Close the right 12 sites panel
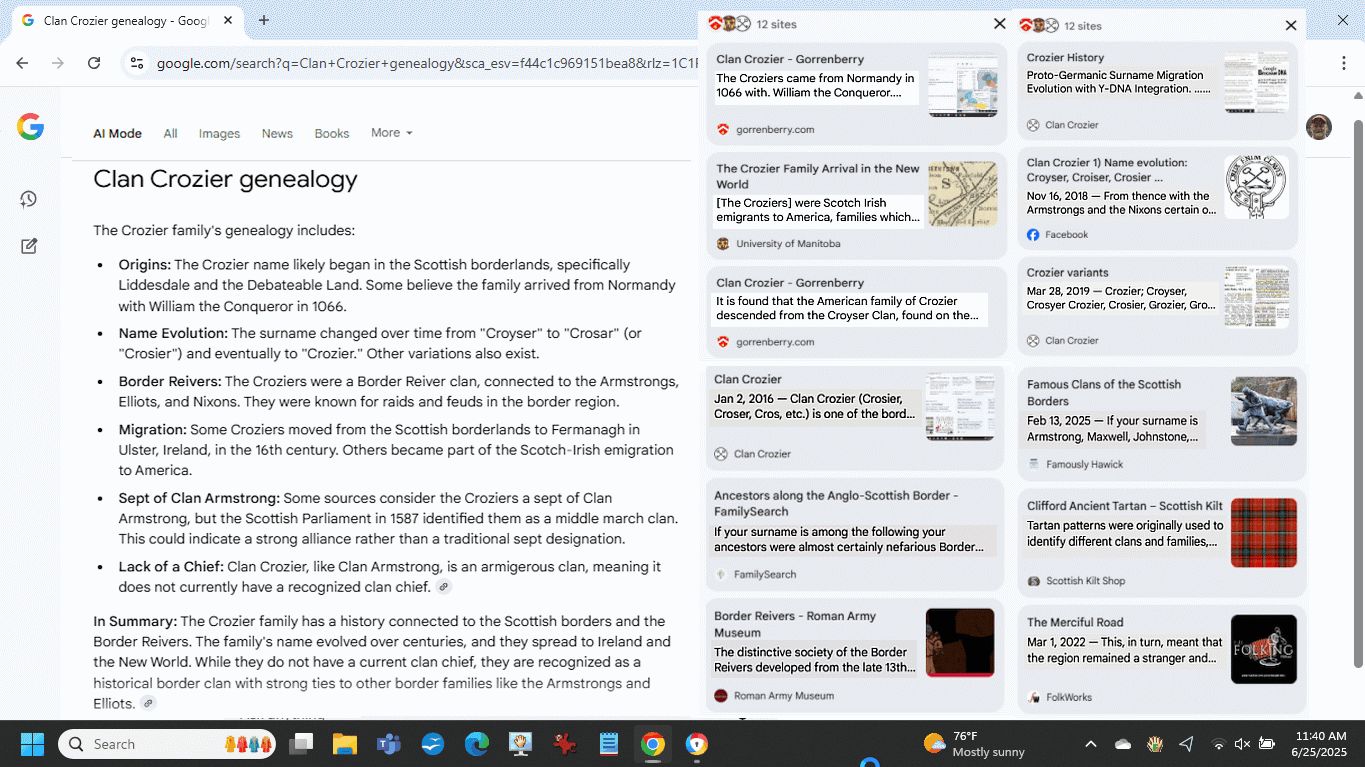Image resolution: width=1365 pixels, height=767 pixels. tap(1291, 25)
